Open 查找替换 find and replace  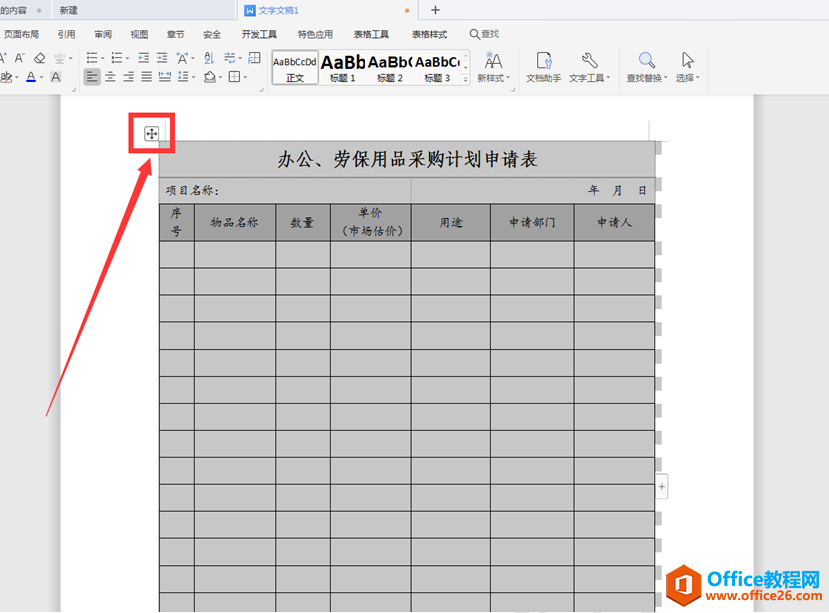pyautogui.click(x=647, y=67)
